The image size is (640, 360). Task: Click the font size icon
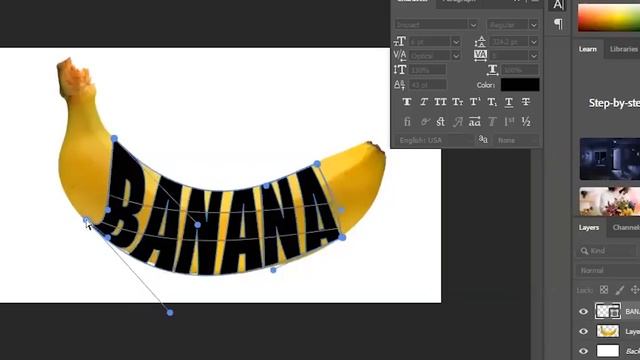coord(400,41)
